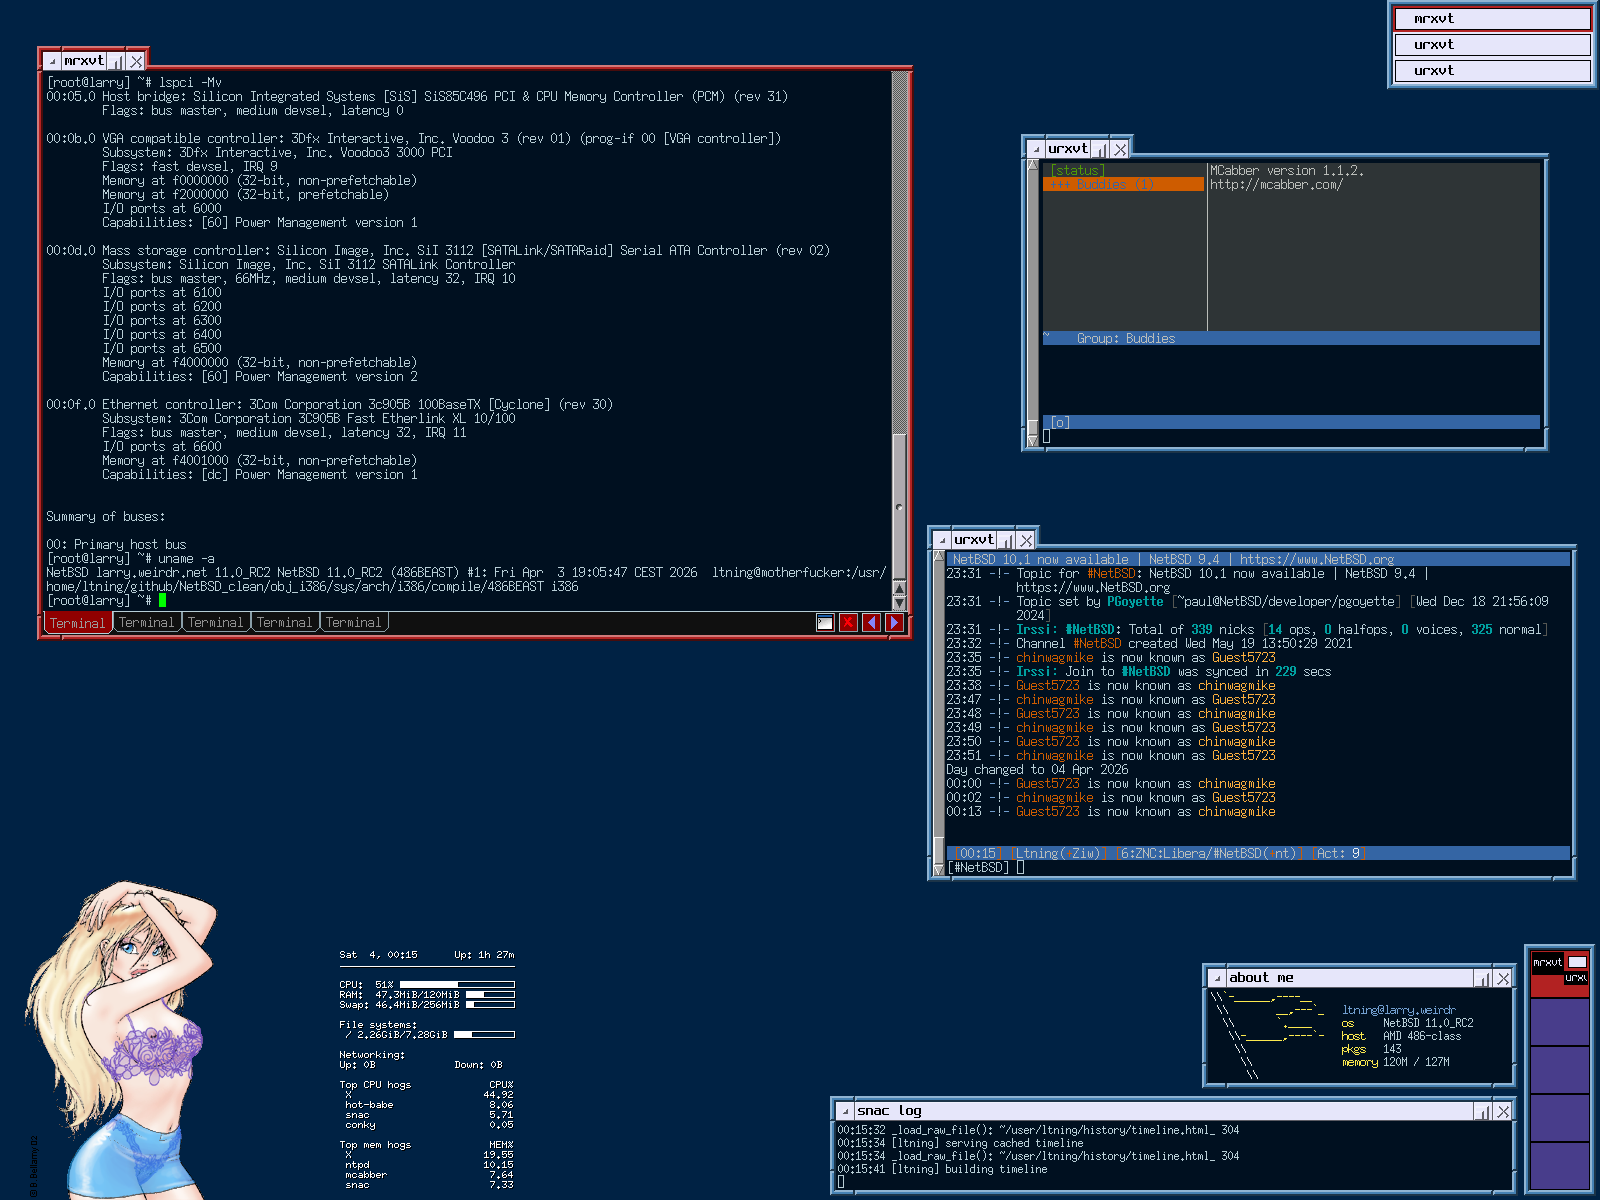This screenshot has height=1200, width=1600.
Task: Focus the mrxvt shell prompt cursor
Action: (162, 601)
